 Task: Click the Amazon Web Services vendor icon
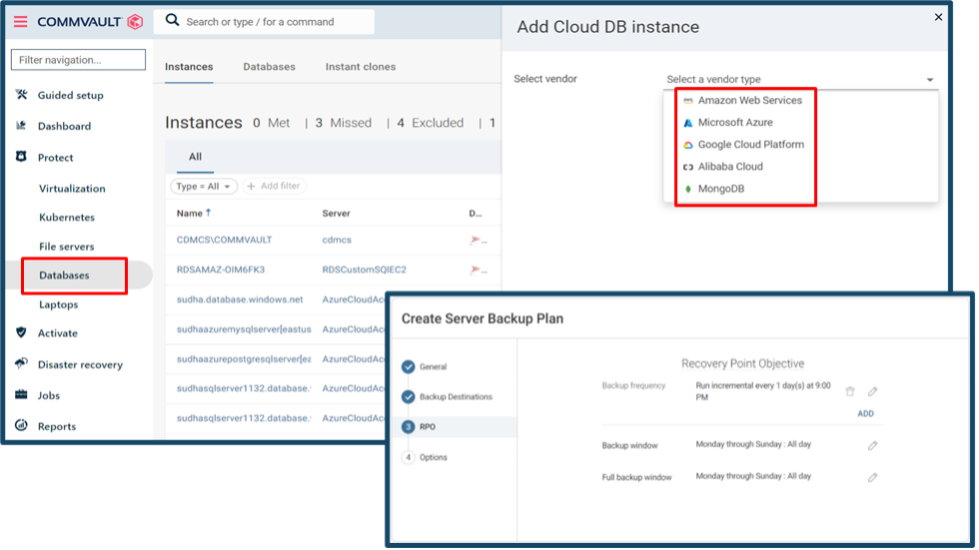[688, 101]
